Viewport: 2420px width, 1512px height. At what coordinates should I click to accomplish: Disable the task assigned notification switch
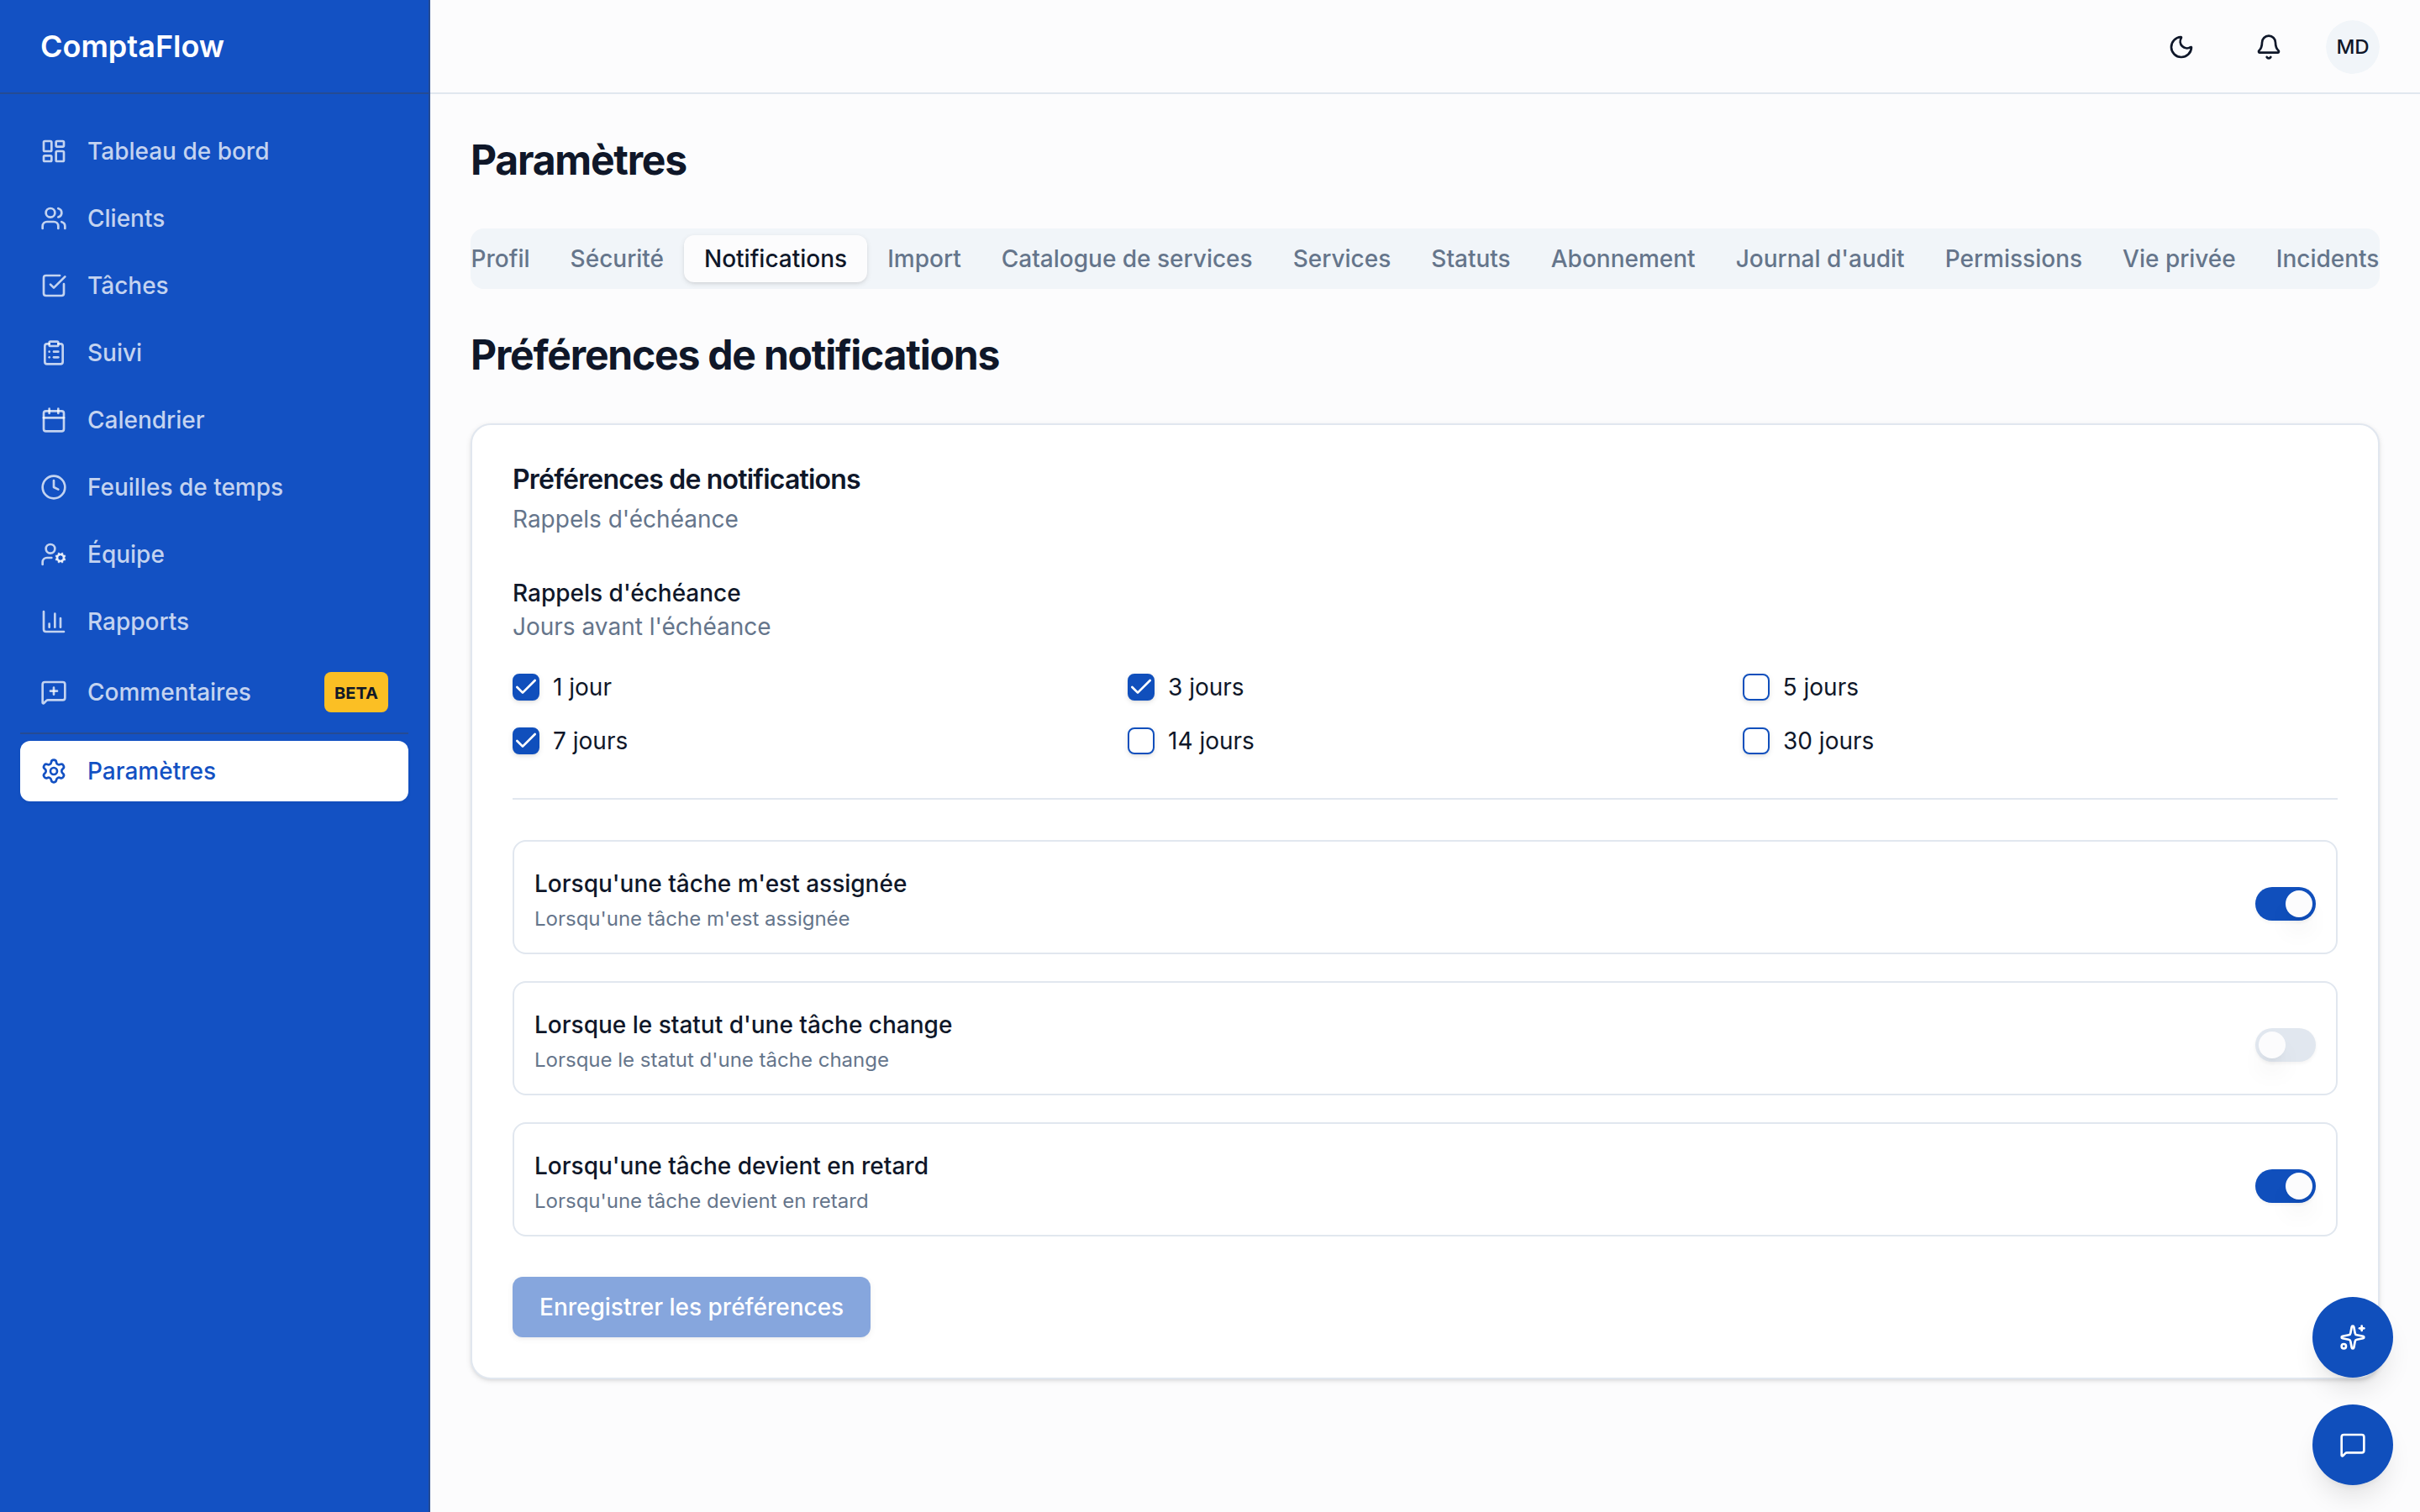(x=2285, y=904)
